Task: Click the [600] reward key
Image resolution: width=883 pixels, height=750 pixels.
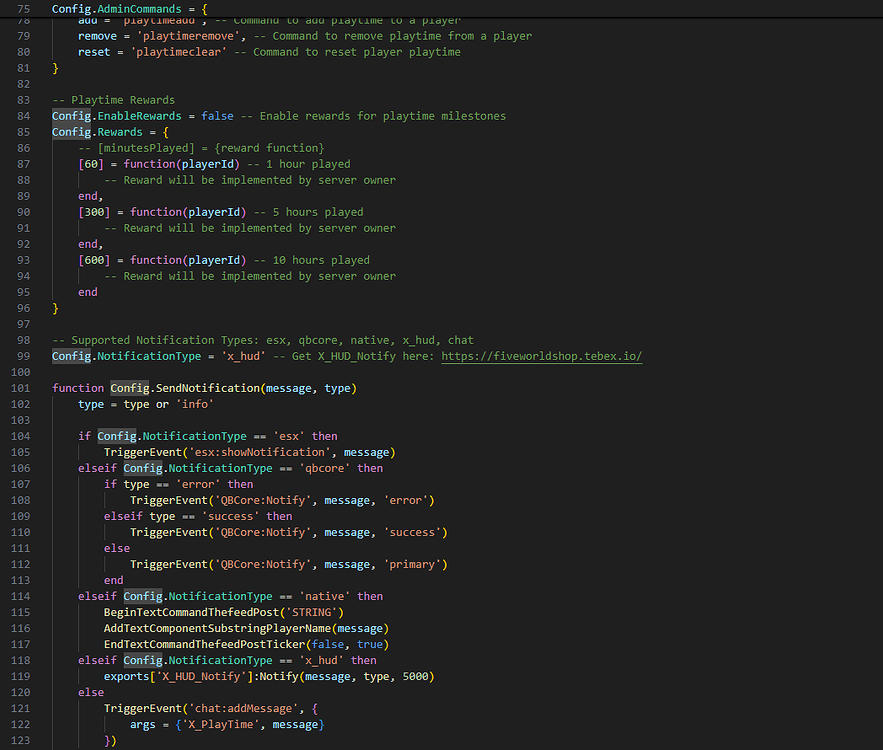Action: (94, 260)
